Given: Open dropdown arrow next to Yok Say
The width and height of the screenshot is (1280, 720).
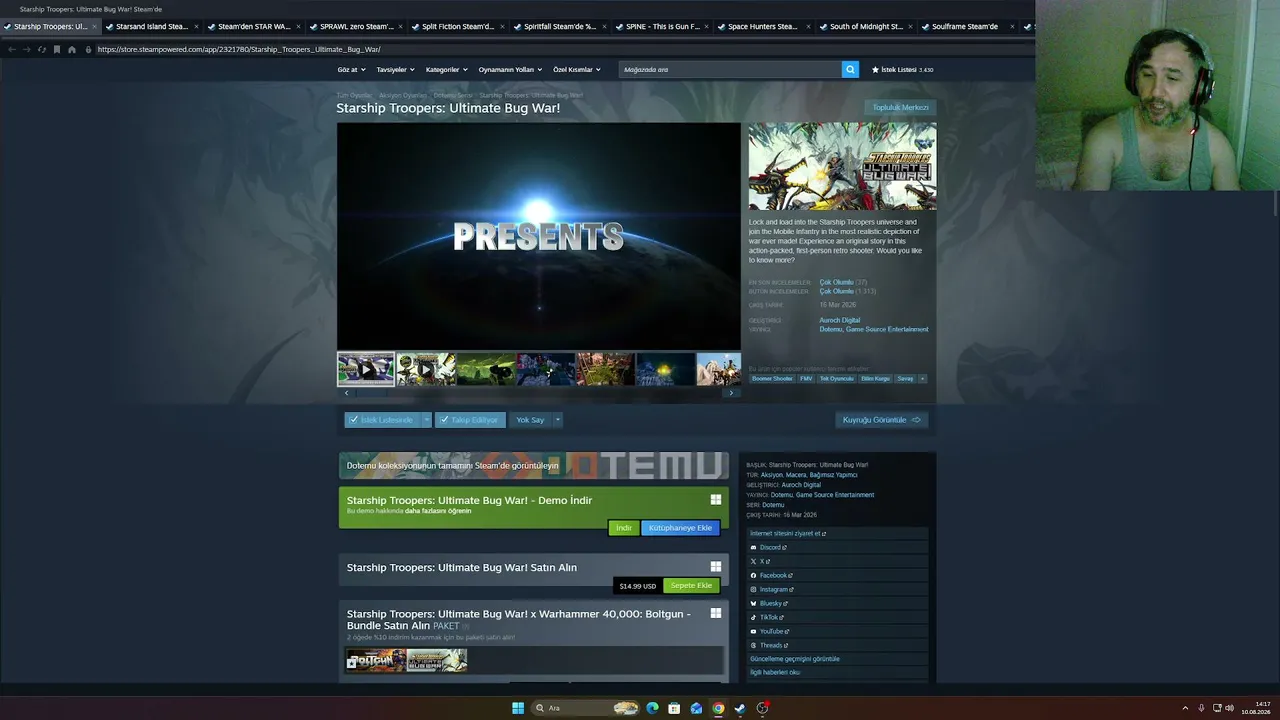Looking at the screenshot, I should [x=558, y=420].
